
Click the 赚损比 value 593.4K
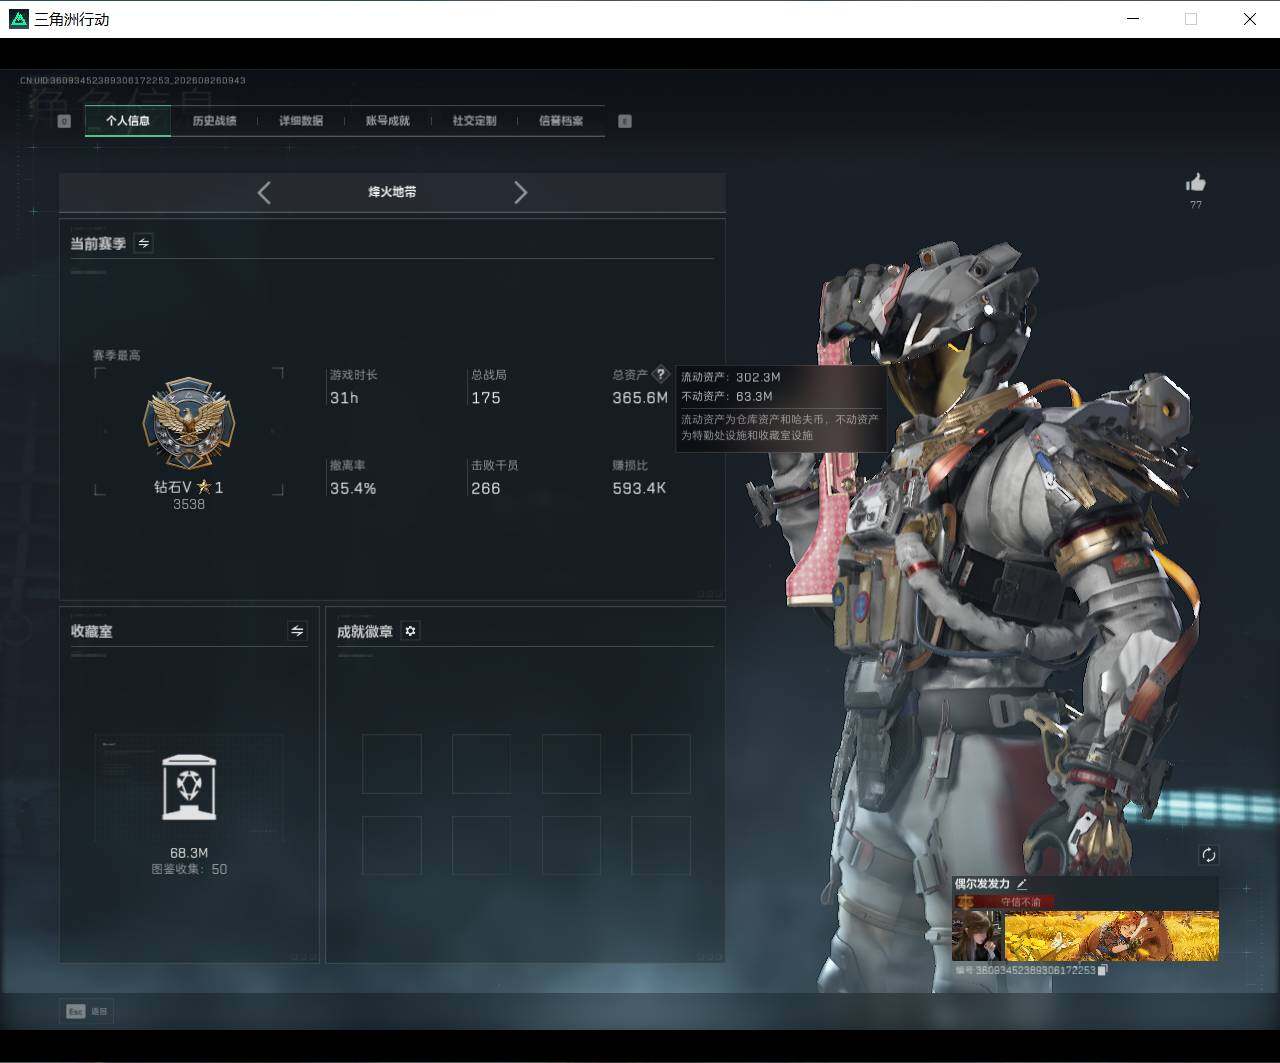[x=639, y=488]
